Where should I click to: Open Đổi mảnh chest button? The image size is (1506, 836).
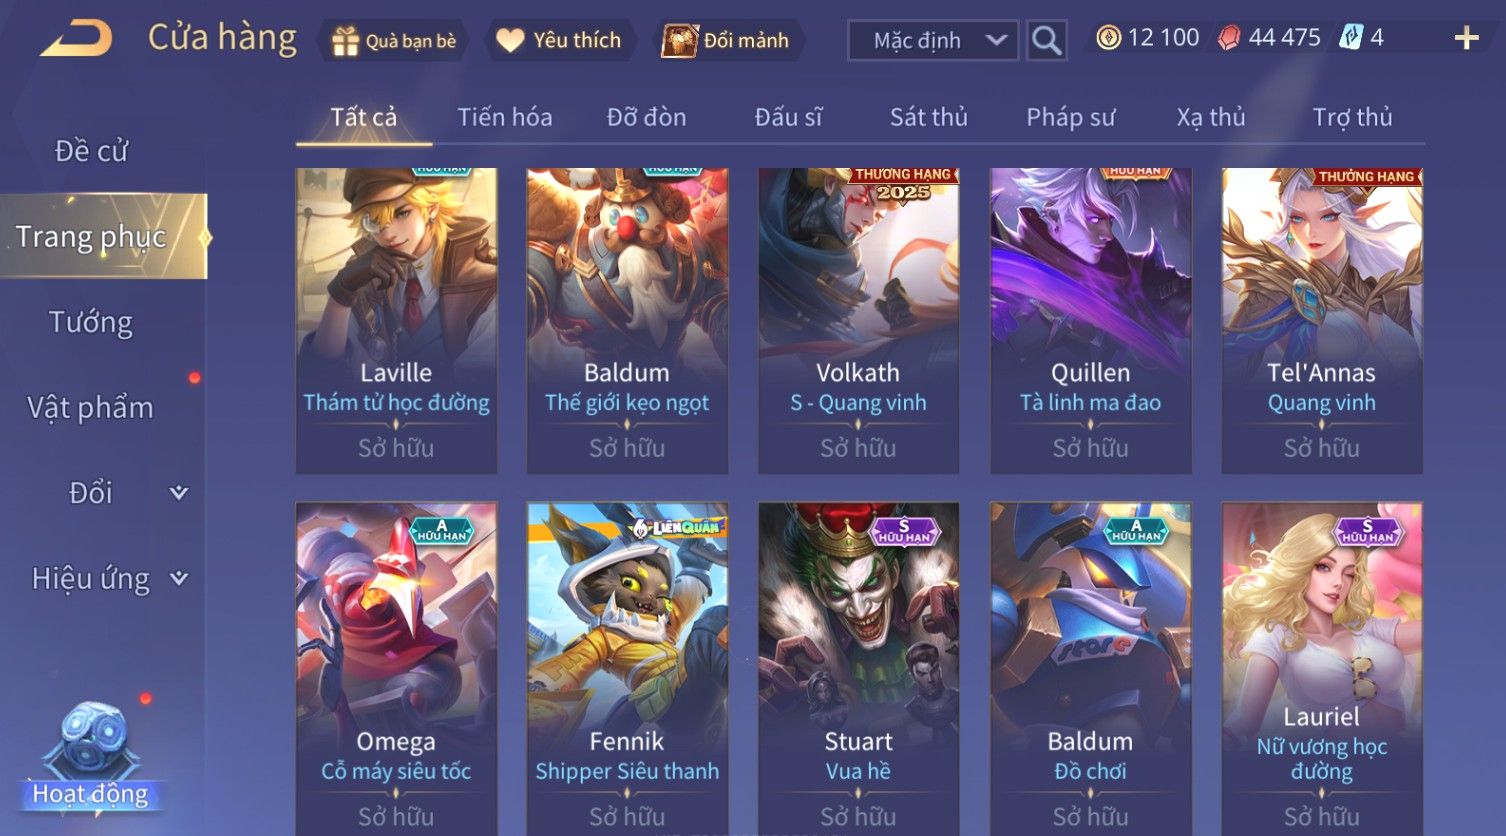[727, 40]
